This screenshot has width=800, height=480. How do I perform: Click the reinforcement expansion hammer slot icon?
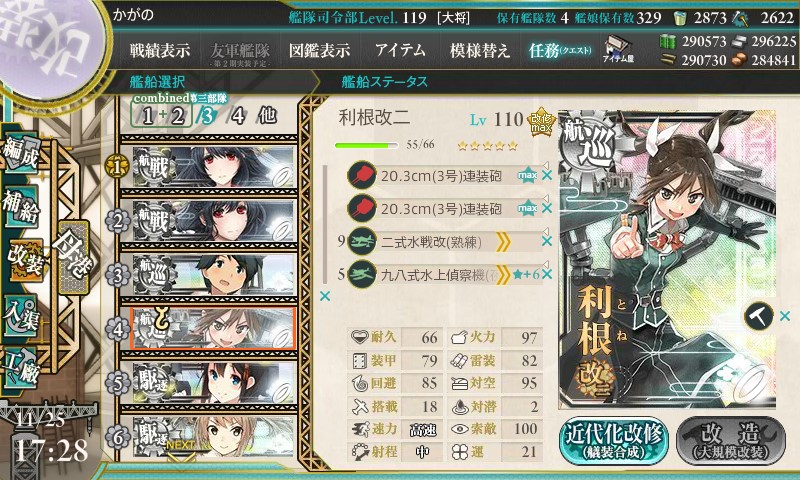pos(759,316)
